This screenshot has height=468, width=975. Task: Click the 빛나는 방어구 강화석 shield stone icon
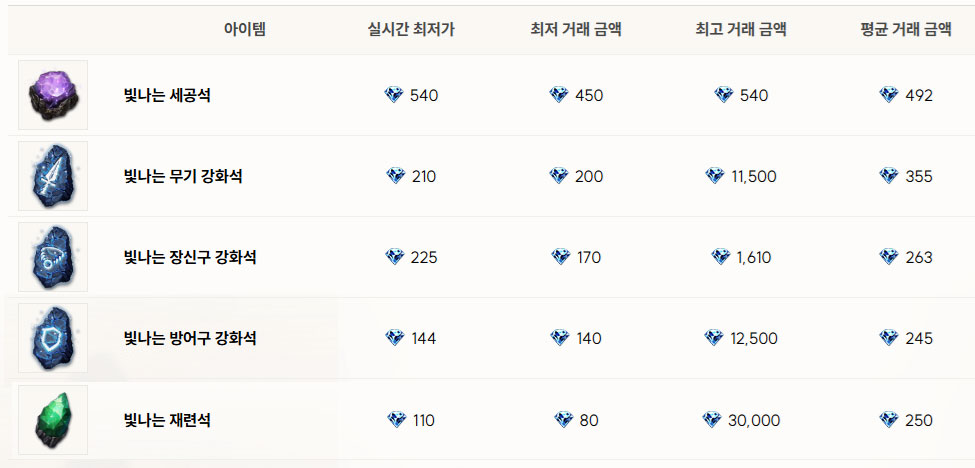coord(53,338)
